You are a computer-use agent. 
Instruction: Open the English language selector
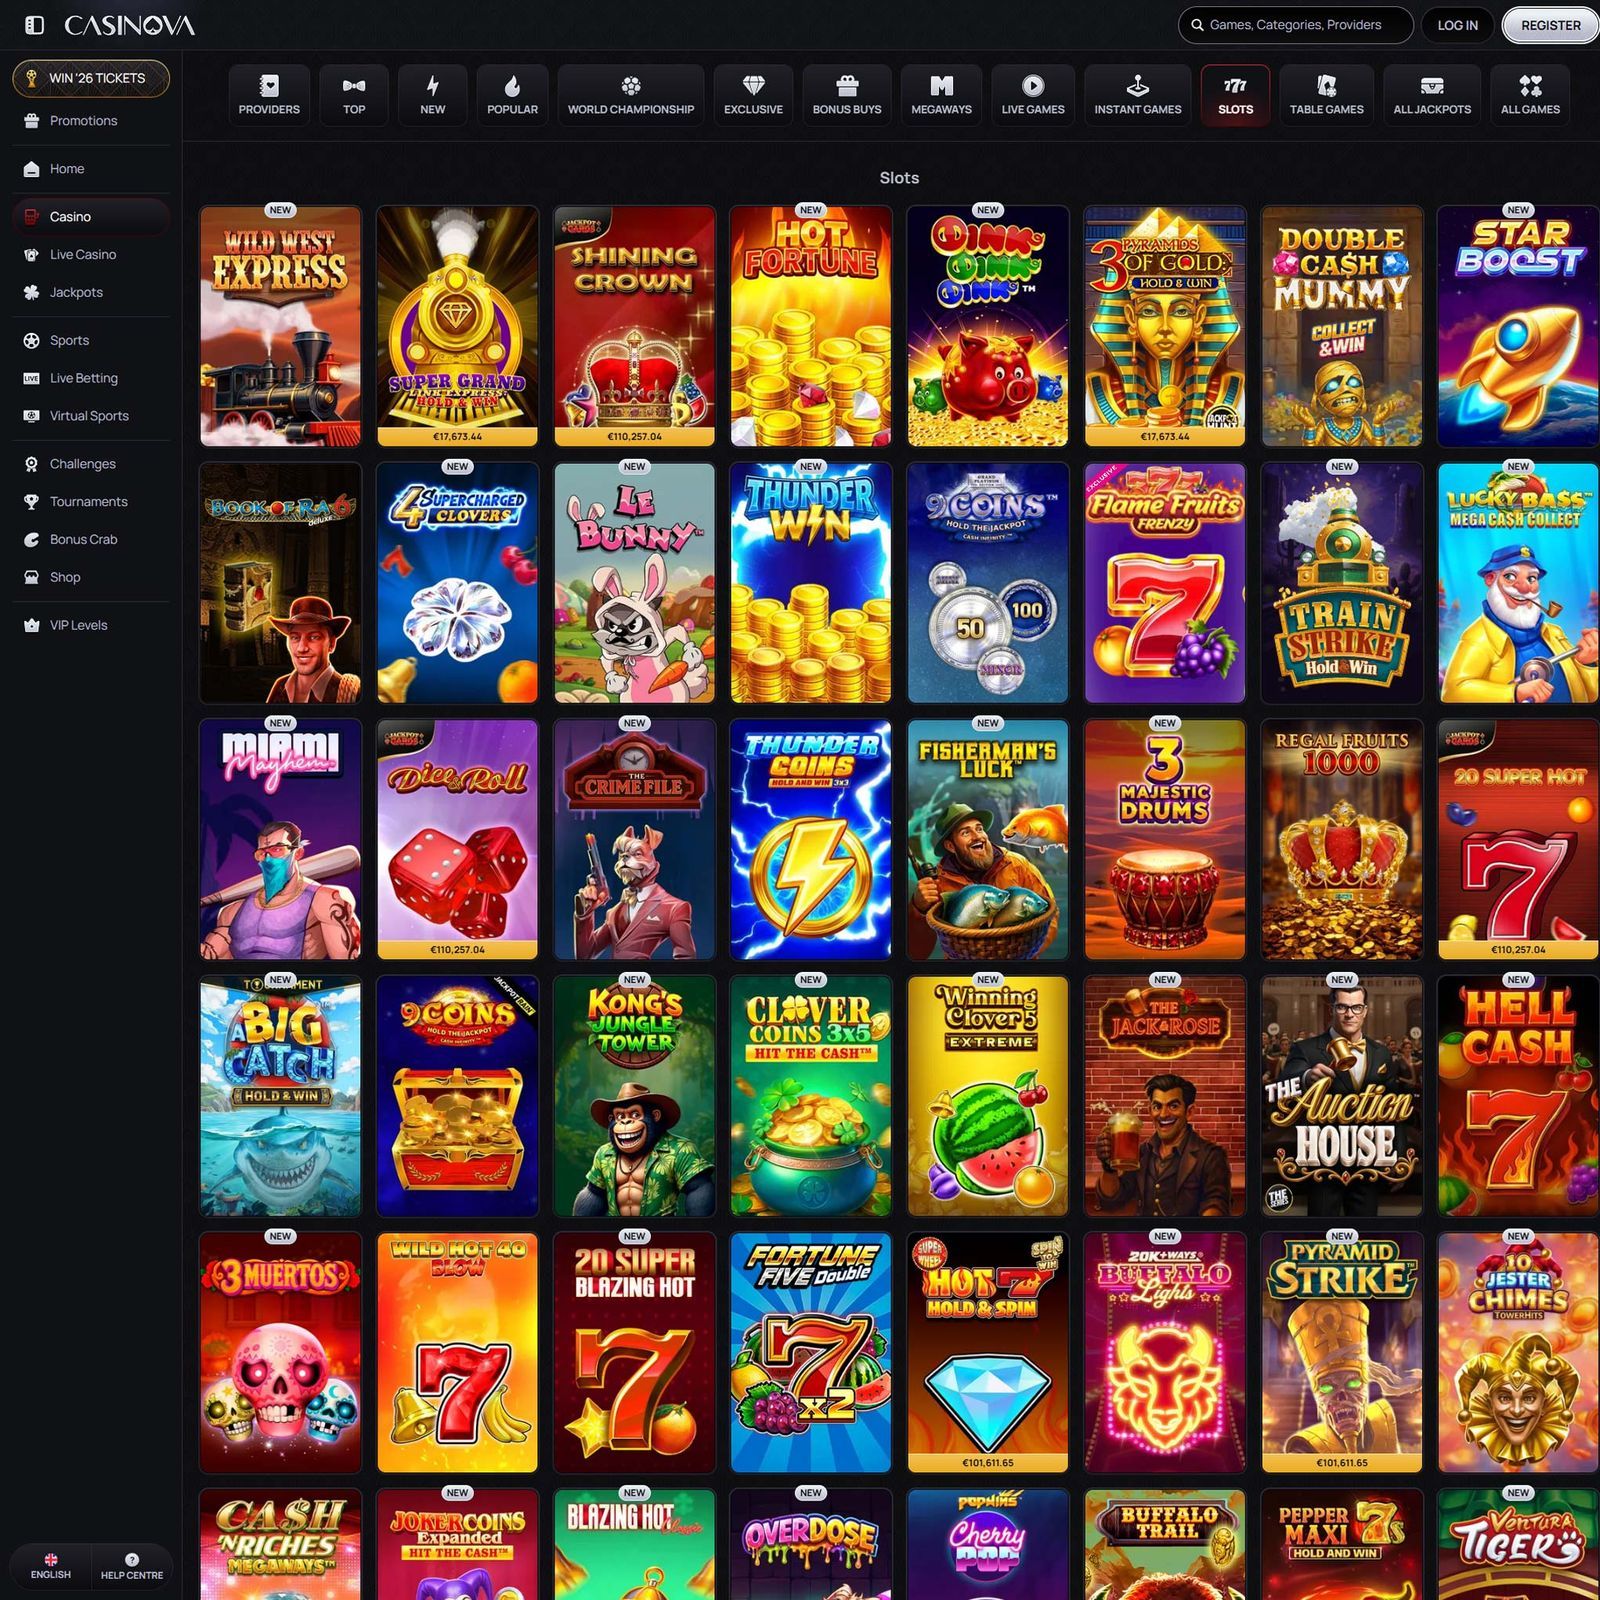(51, 1566)
